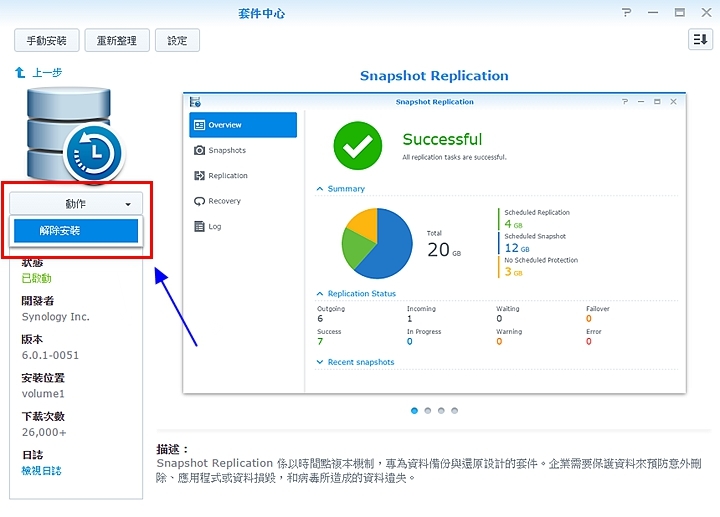Click the Synology Inc. developer text
Image resolution: width=720 pixels, height=517 pixels.
tap(56, 317)
